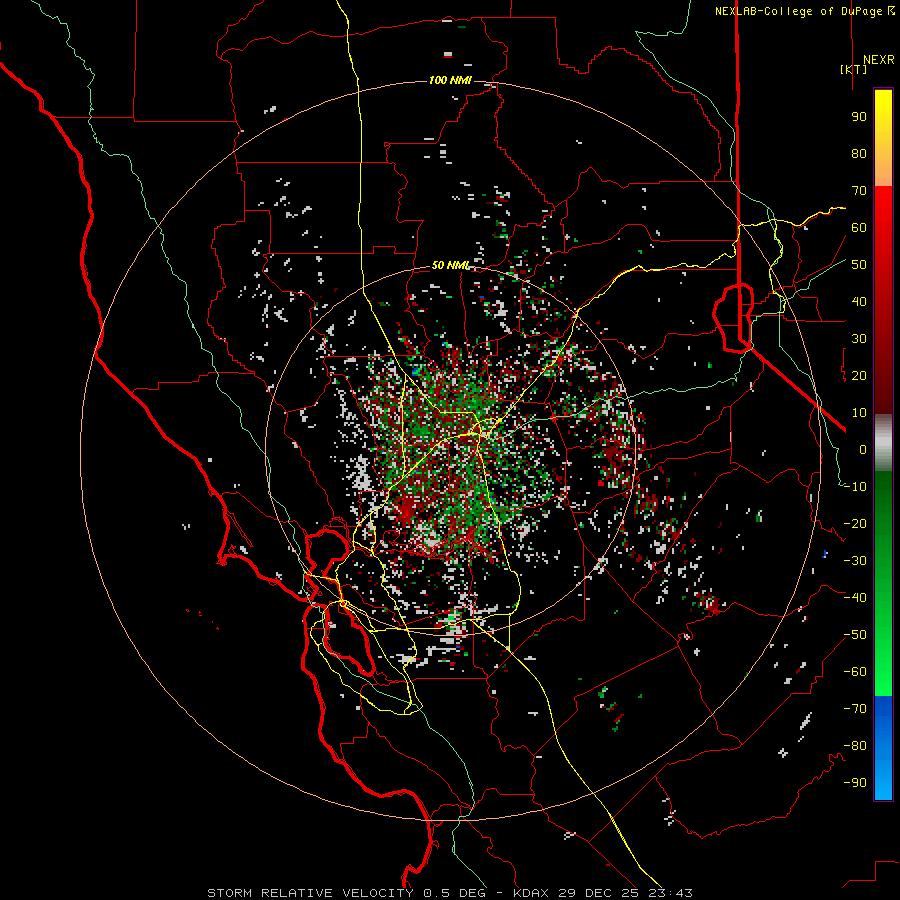Screen dimensions: 900x900
Task: Click the 70 value on the velocity scale
Action: (859, 191)
